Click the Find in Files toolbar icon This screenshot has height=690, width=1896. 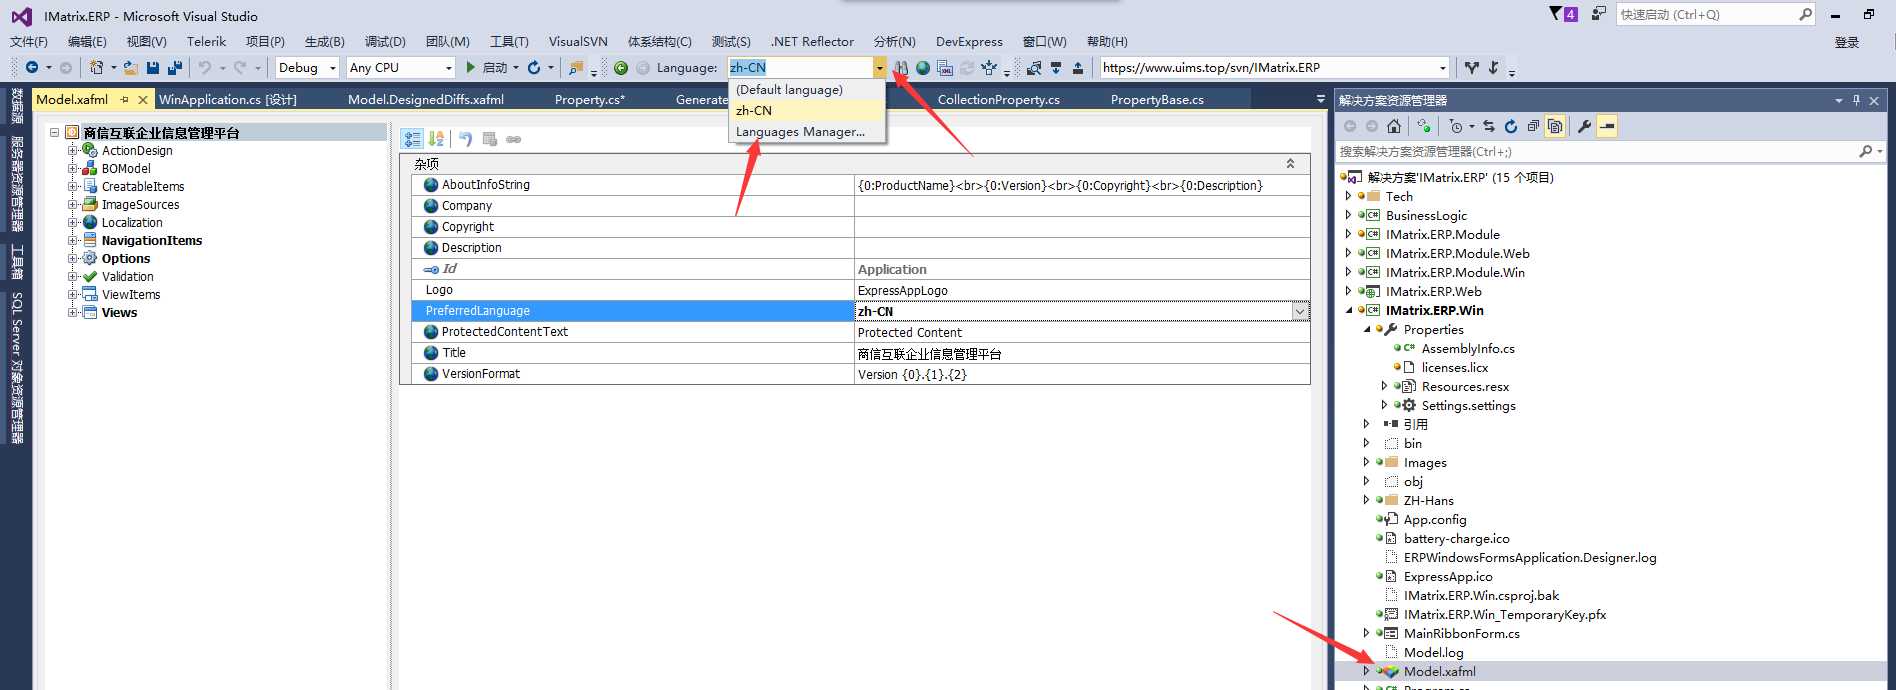(576, 67)
